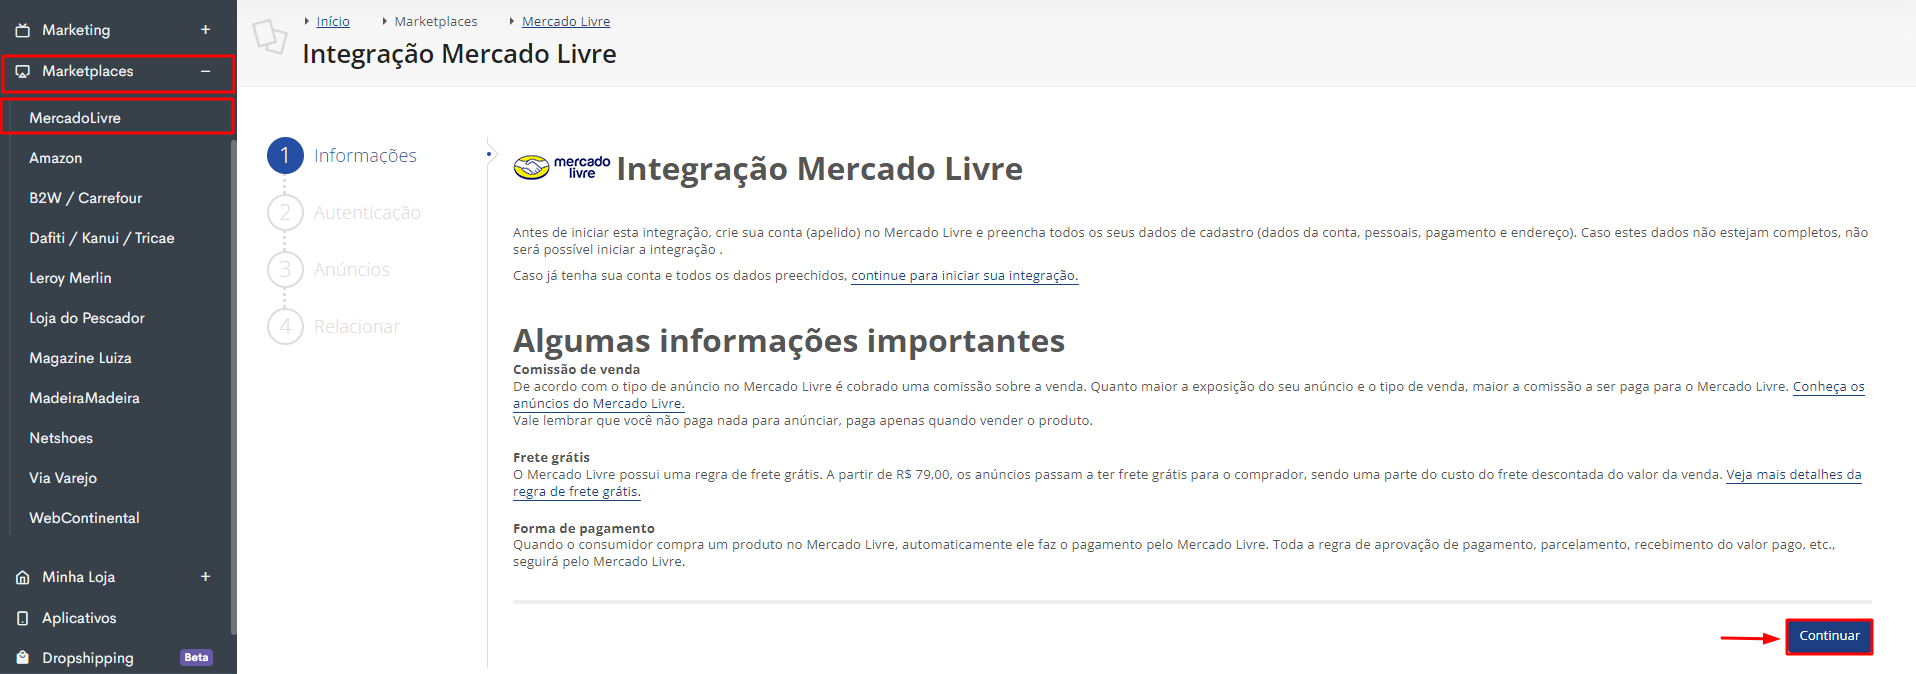Viewport: 1916px width, 674px height.
Task: Expand the Minha Loja plus sign
Action: [x=205, y=577]
